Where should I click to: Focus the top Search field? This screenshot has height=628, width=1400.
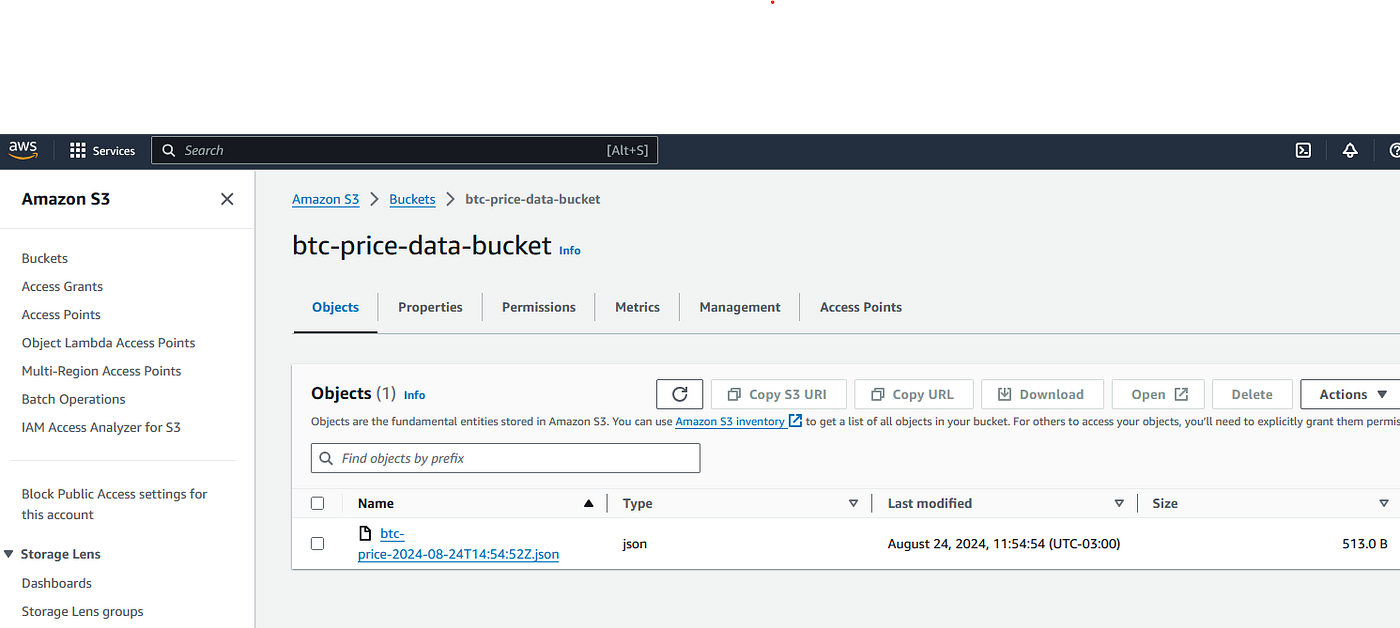coord(404,150)
